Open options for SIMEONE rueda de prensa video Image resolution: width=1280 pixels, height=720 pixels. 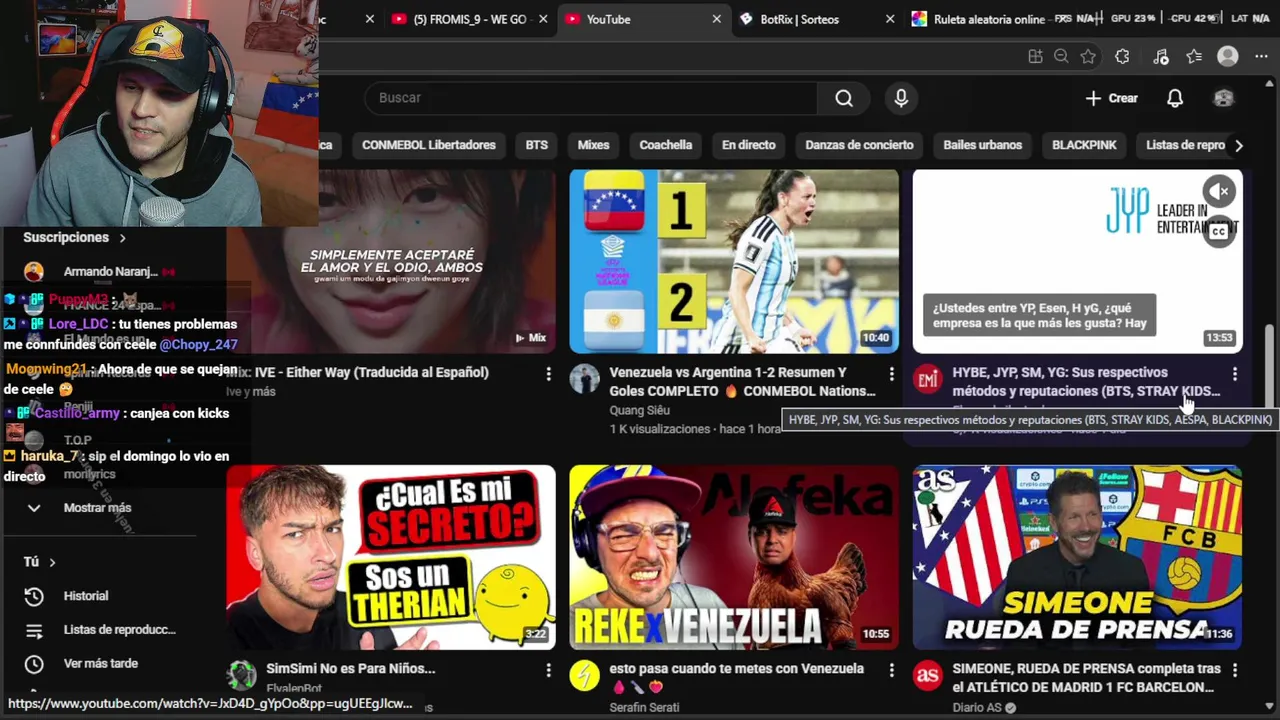click(x=1235, y=670)
